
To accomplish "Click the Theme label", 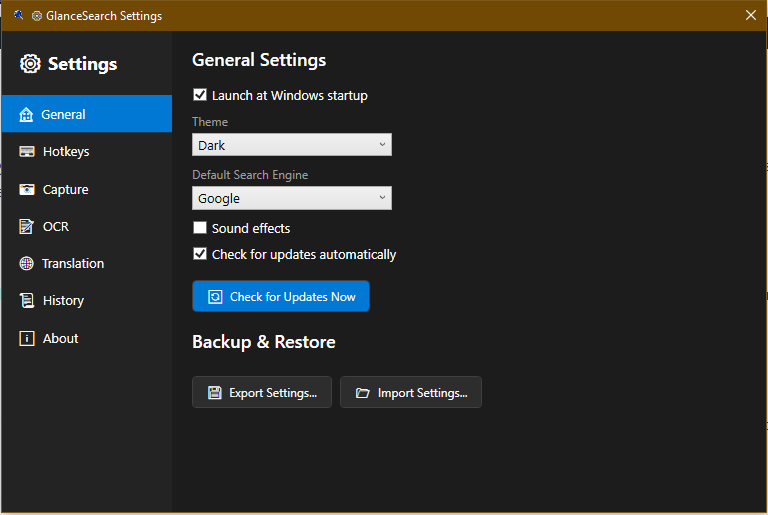I will click(210, 122).
